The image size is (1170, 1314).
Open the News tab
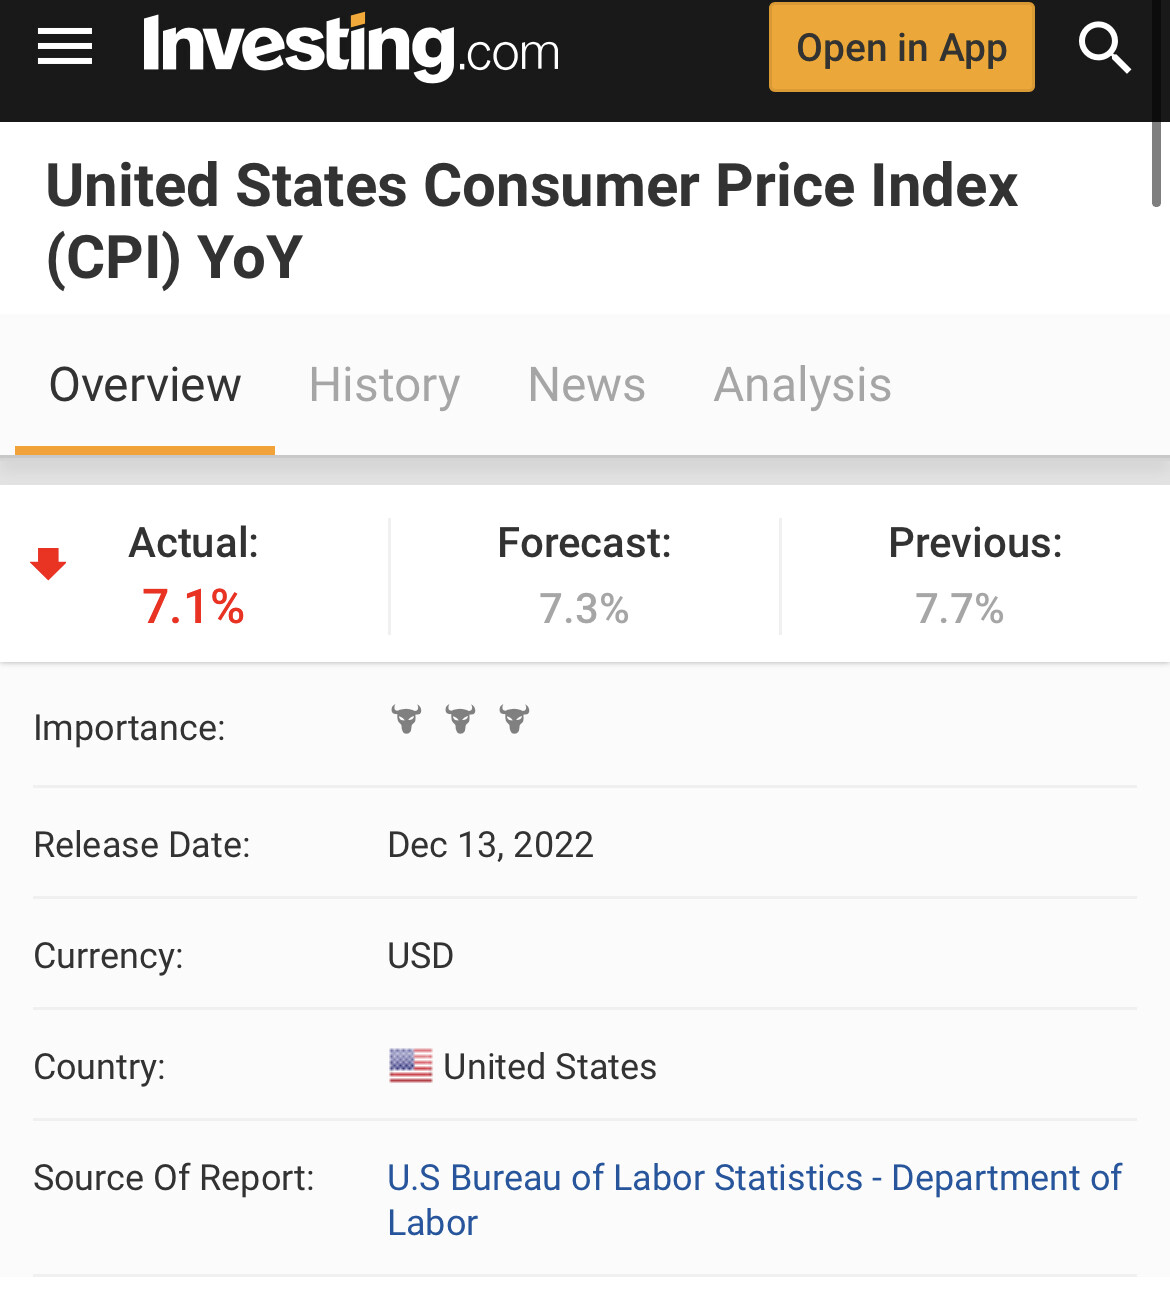point(586,385)
